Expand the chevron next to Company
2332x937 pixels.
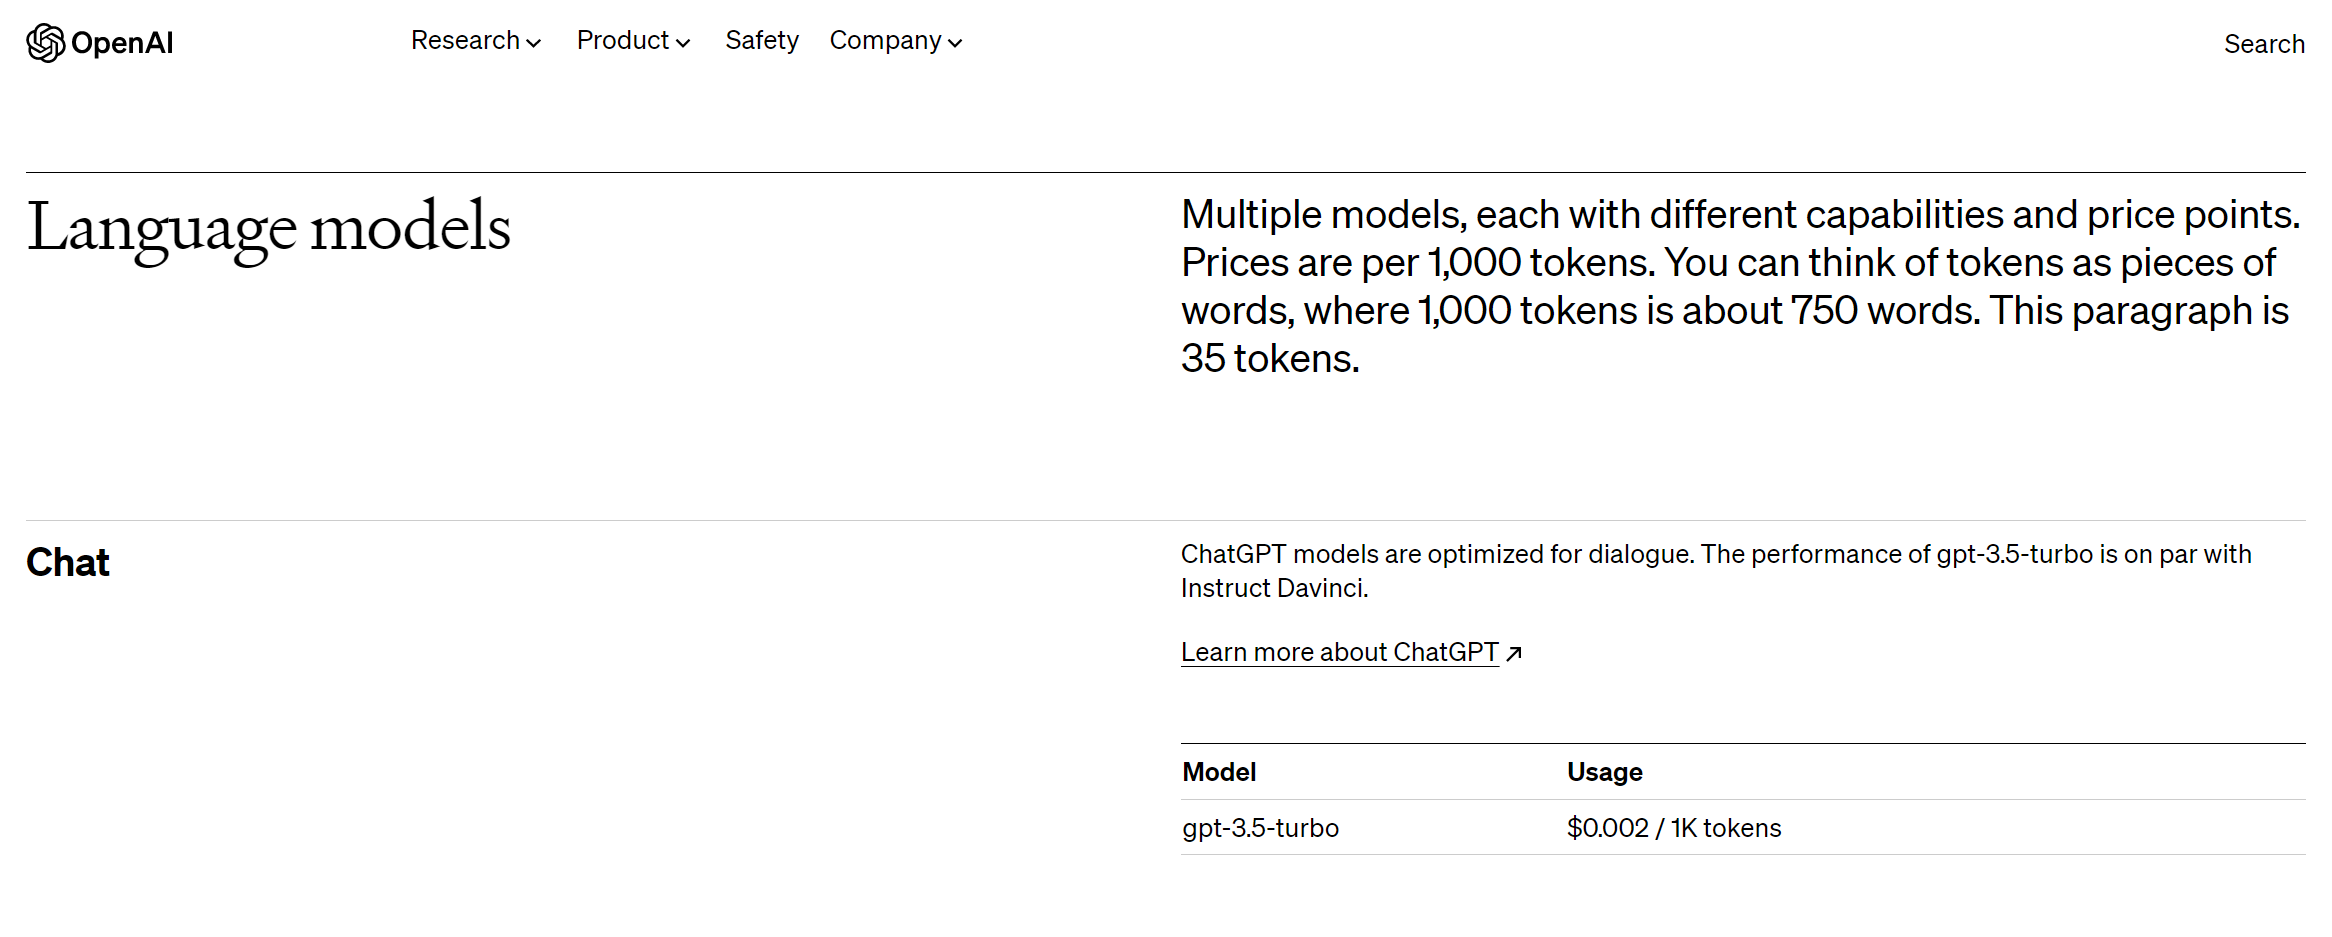pyautogui.click(x=955, y=43)
